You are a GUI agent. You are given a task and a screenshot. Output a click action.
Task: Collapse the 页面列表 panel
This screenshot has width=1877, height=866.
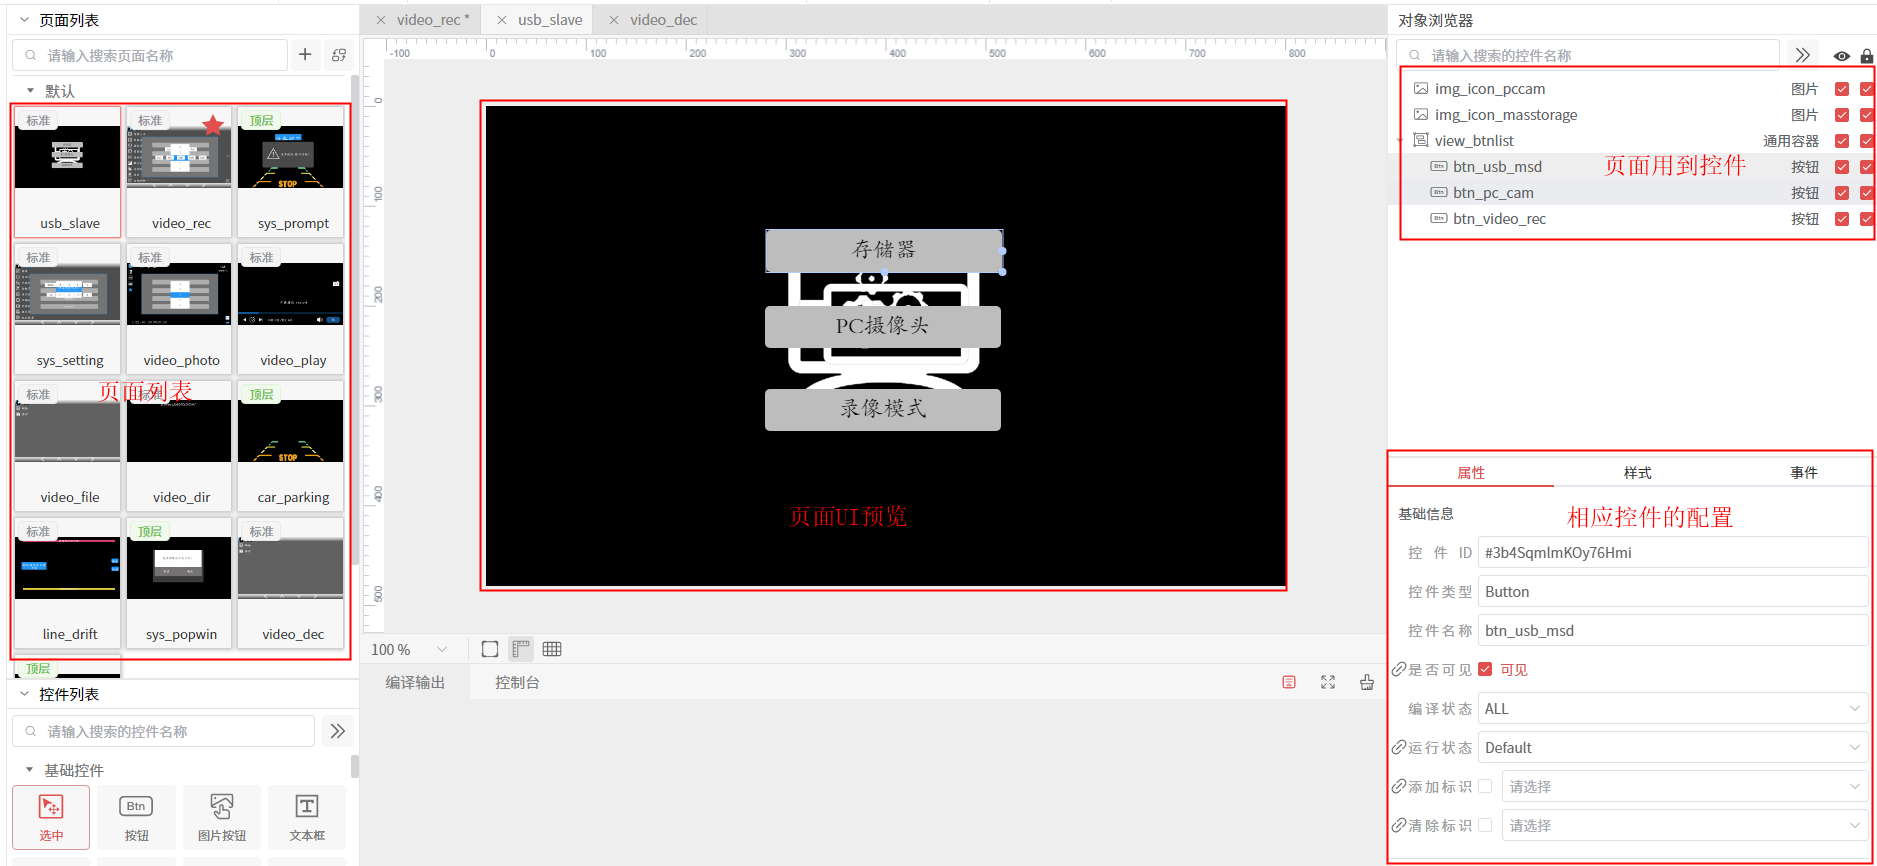[25, 20]
